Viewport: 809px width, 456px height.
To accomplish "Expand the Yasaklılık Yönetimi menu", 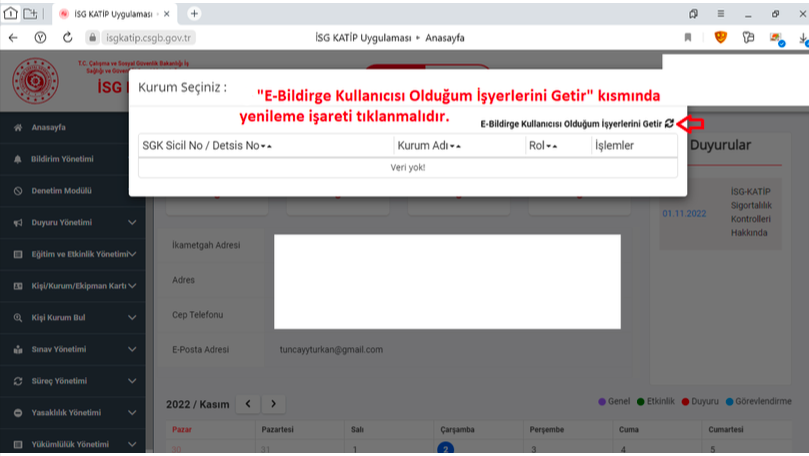I will point(132,413).
